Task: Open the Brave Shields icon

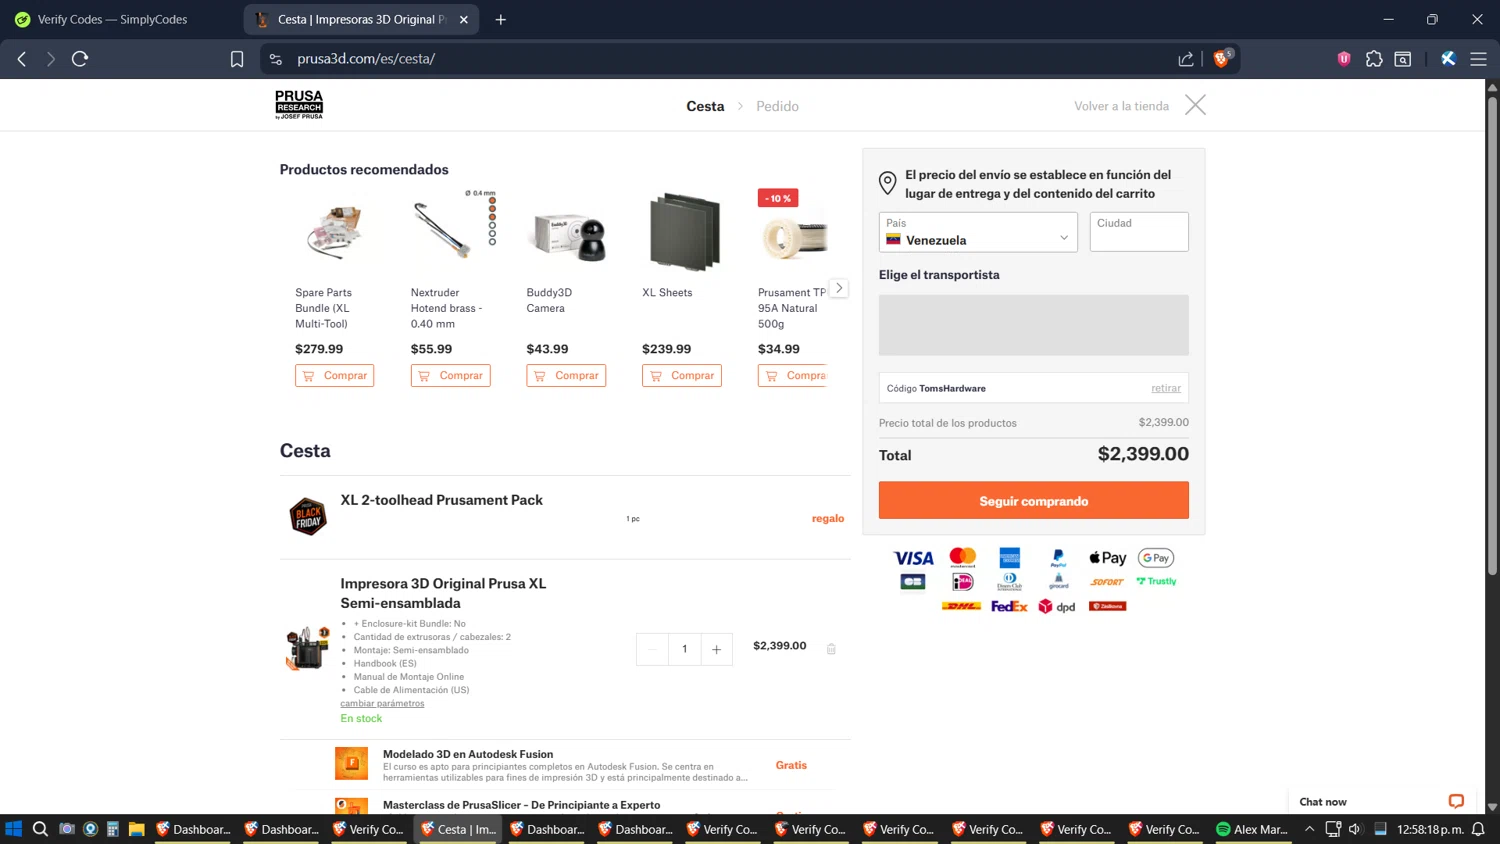Action: click(1221, 58)
